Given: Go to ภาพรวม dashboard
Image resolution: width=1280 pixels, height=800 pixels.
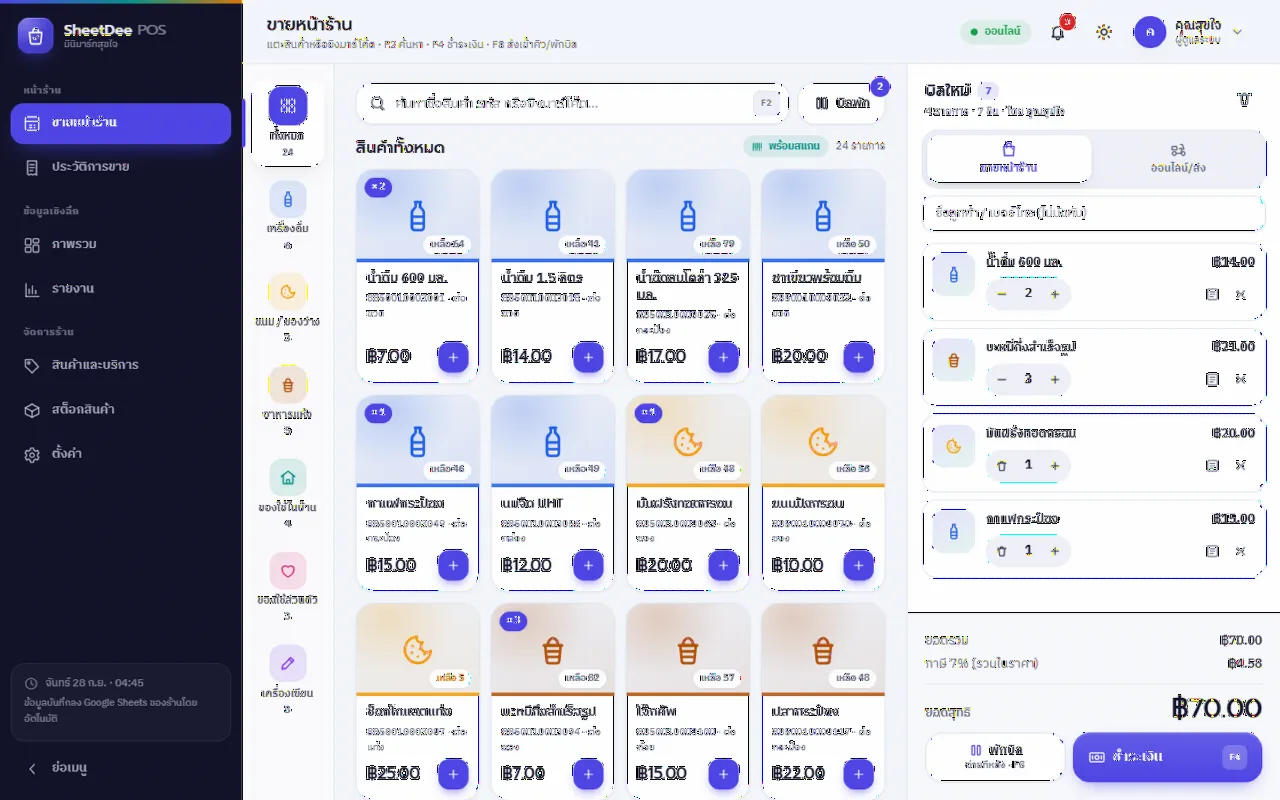Looking at the screenshot, I should (120, 245).
